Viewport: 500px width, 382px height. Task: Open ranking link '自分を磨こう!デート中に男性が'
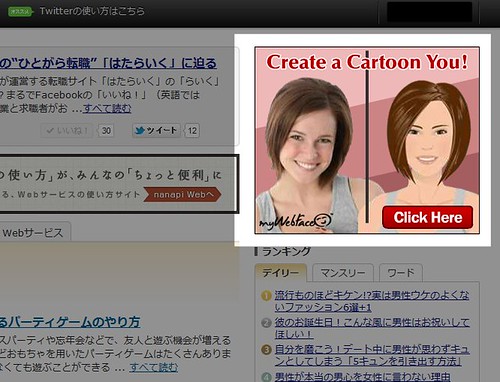pyautogui.click(x=372, y=355)
